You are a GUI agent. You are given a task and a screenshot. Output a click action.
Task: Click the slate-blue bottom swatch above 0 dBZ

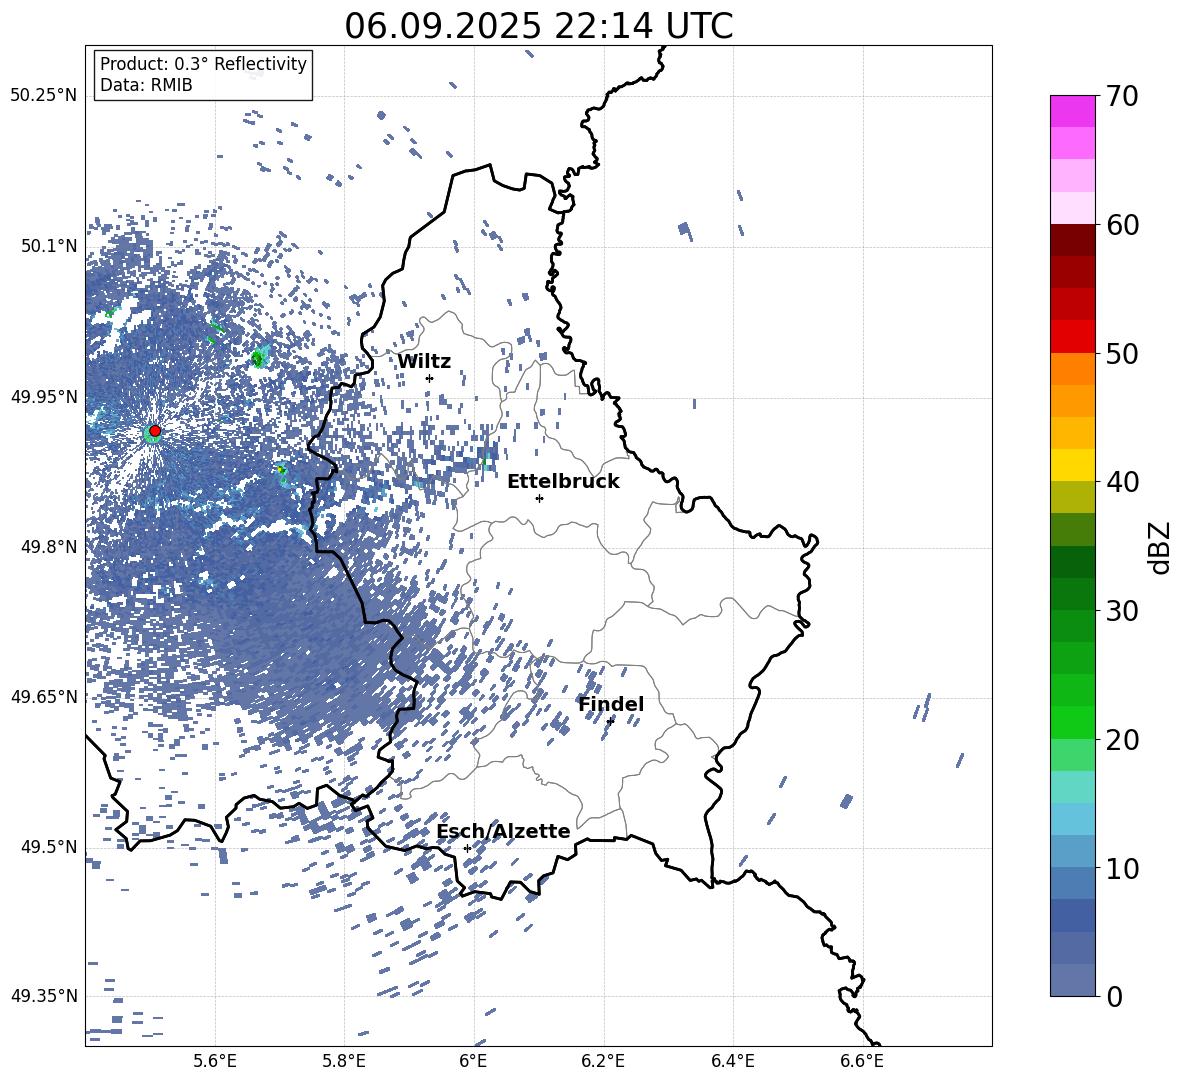(x=1072, y=980)
